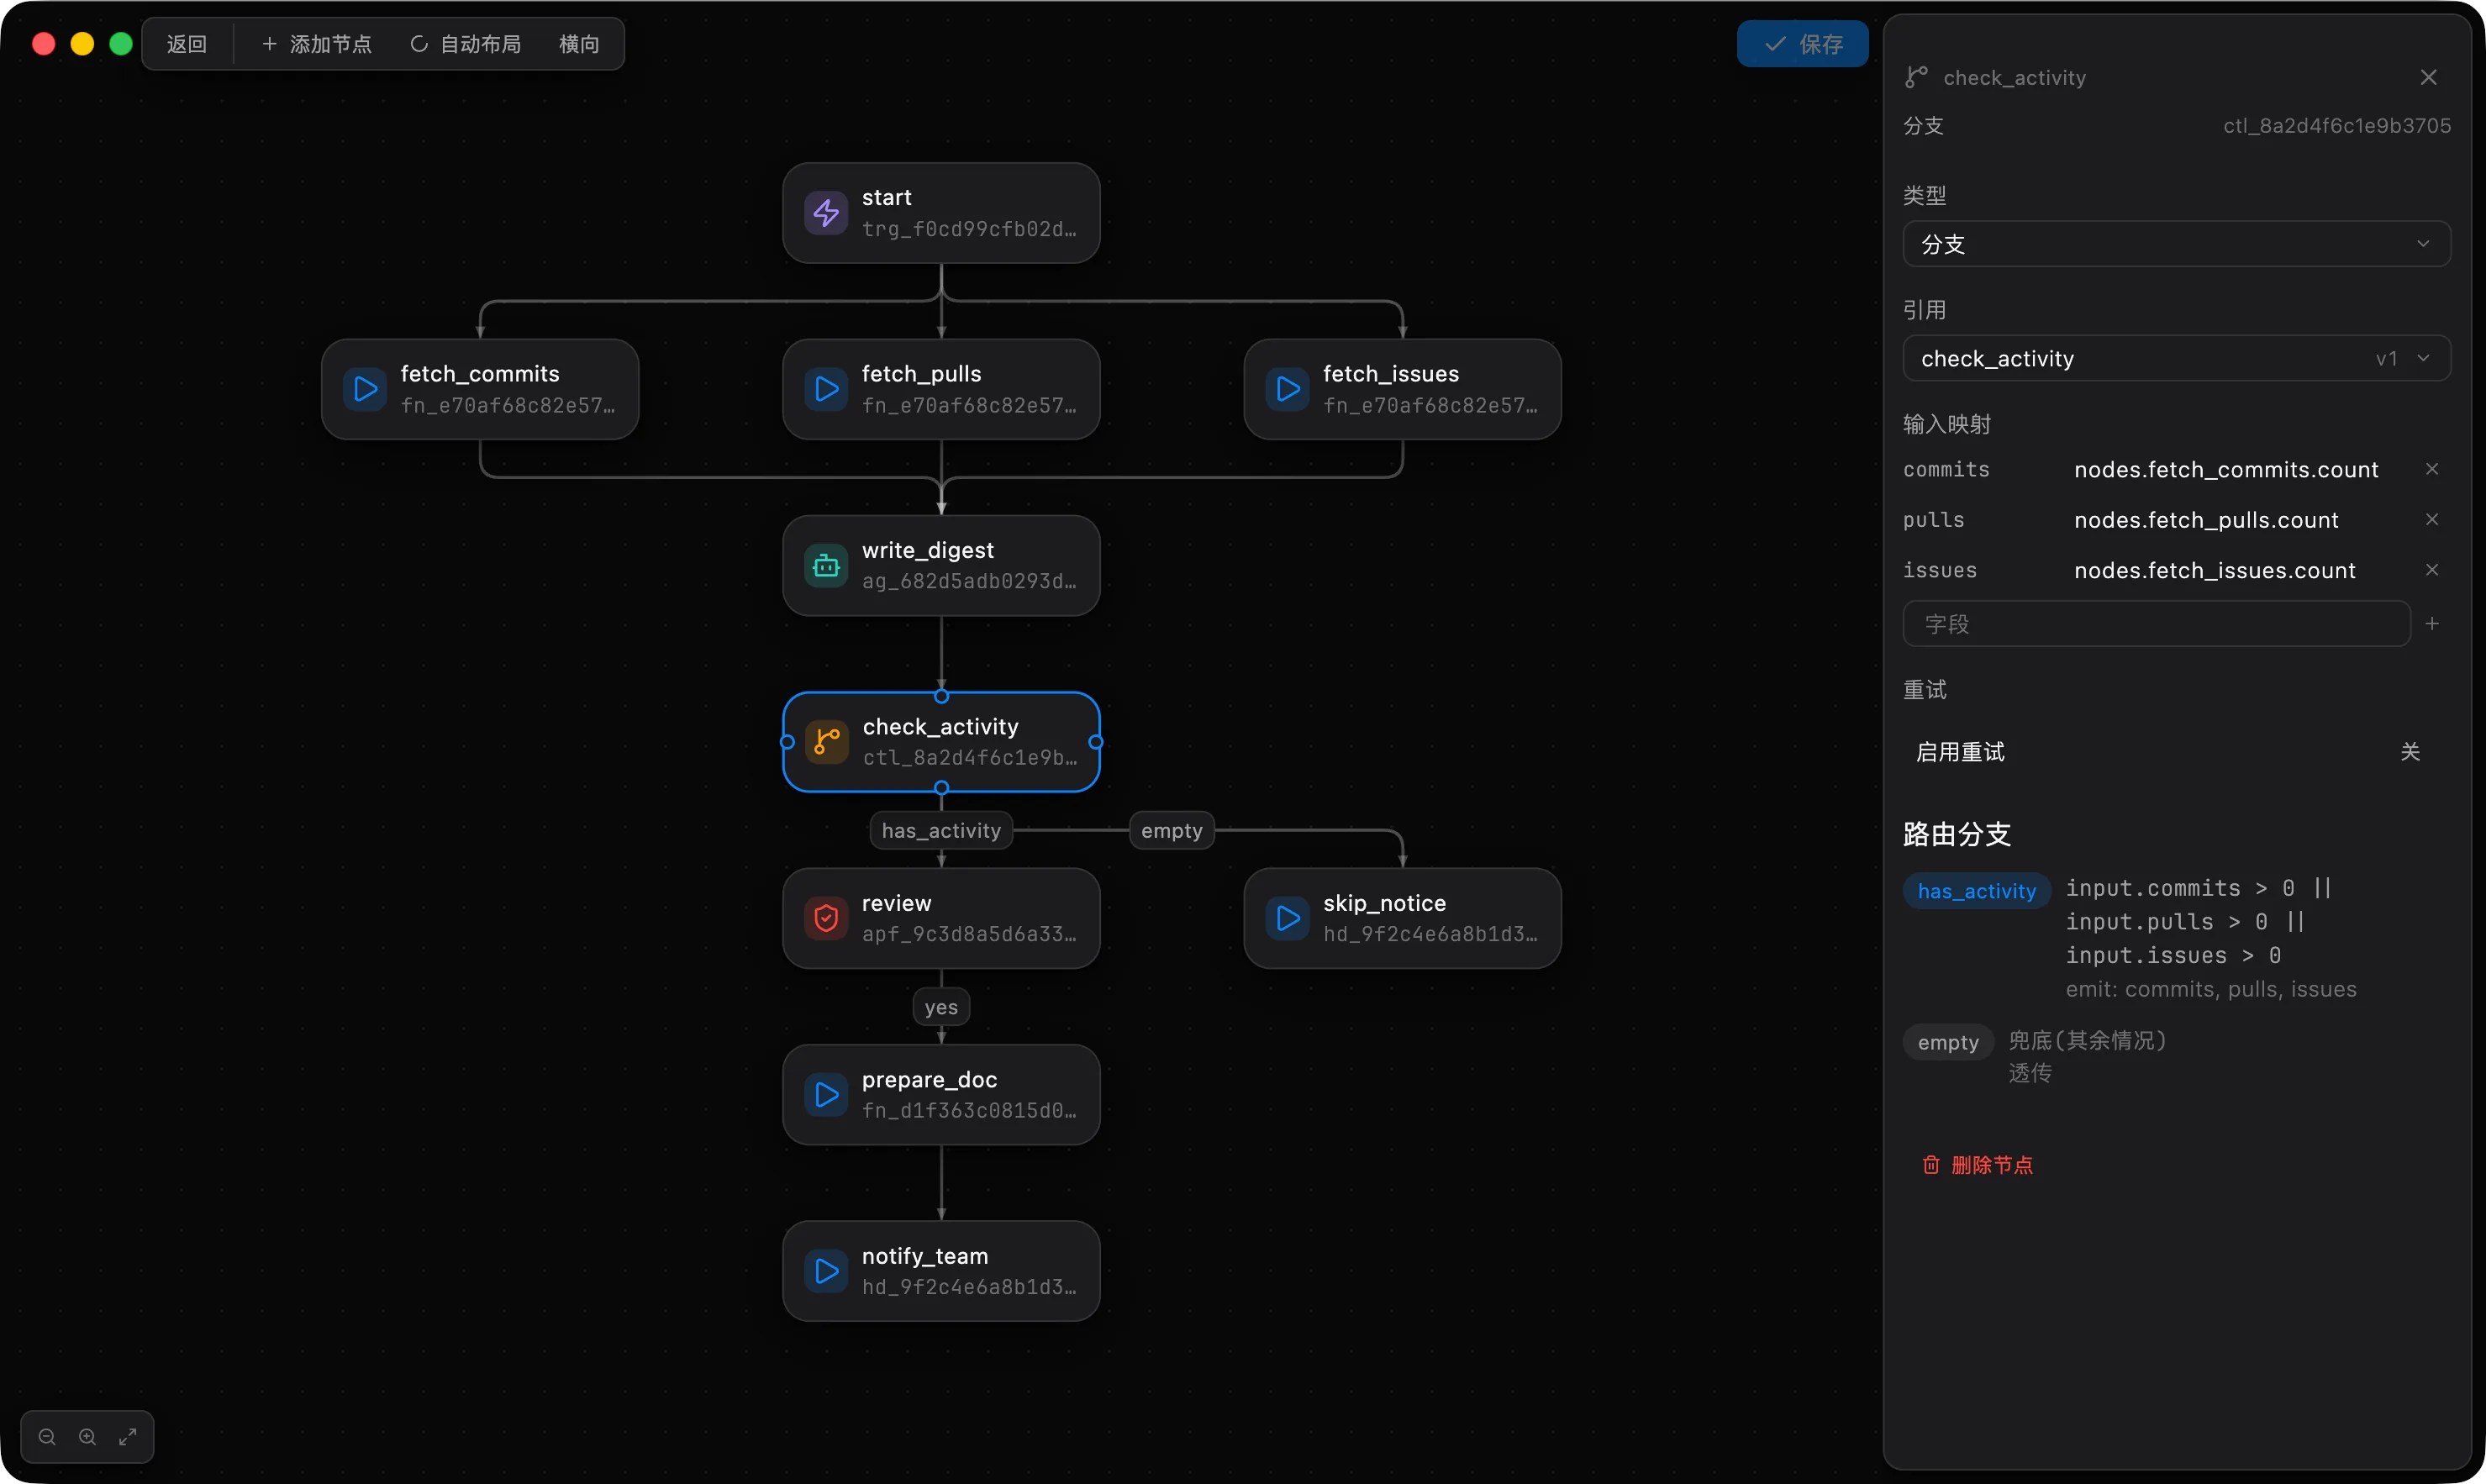Viewport: 2486px width, 1484px height.
Task: Click the has_activity condition expression text
Action: click(2199, 922)
